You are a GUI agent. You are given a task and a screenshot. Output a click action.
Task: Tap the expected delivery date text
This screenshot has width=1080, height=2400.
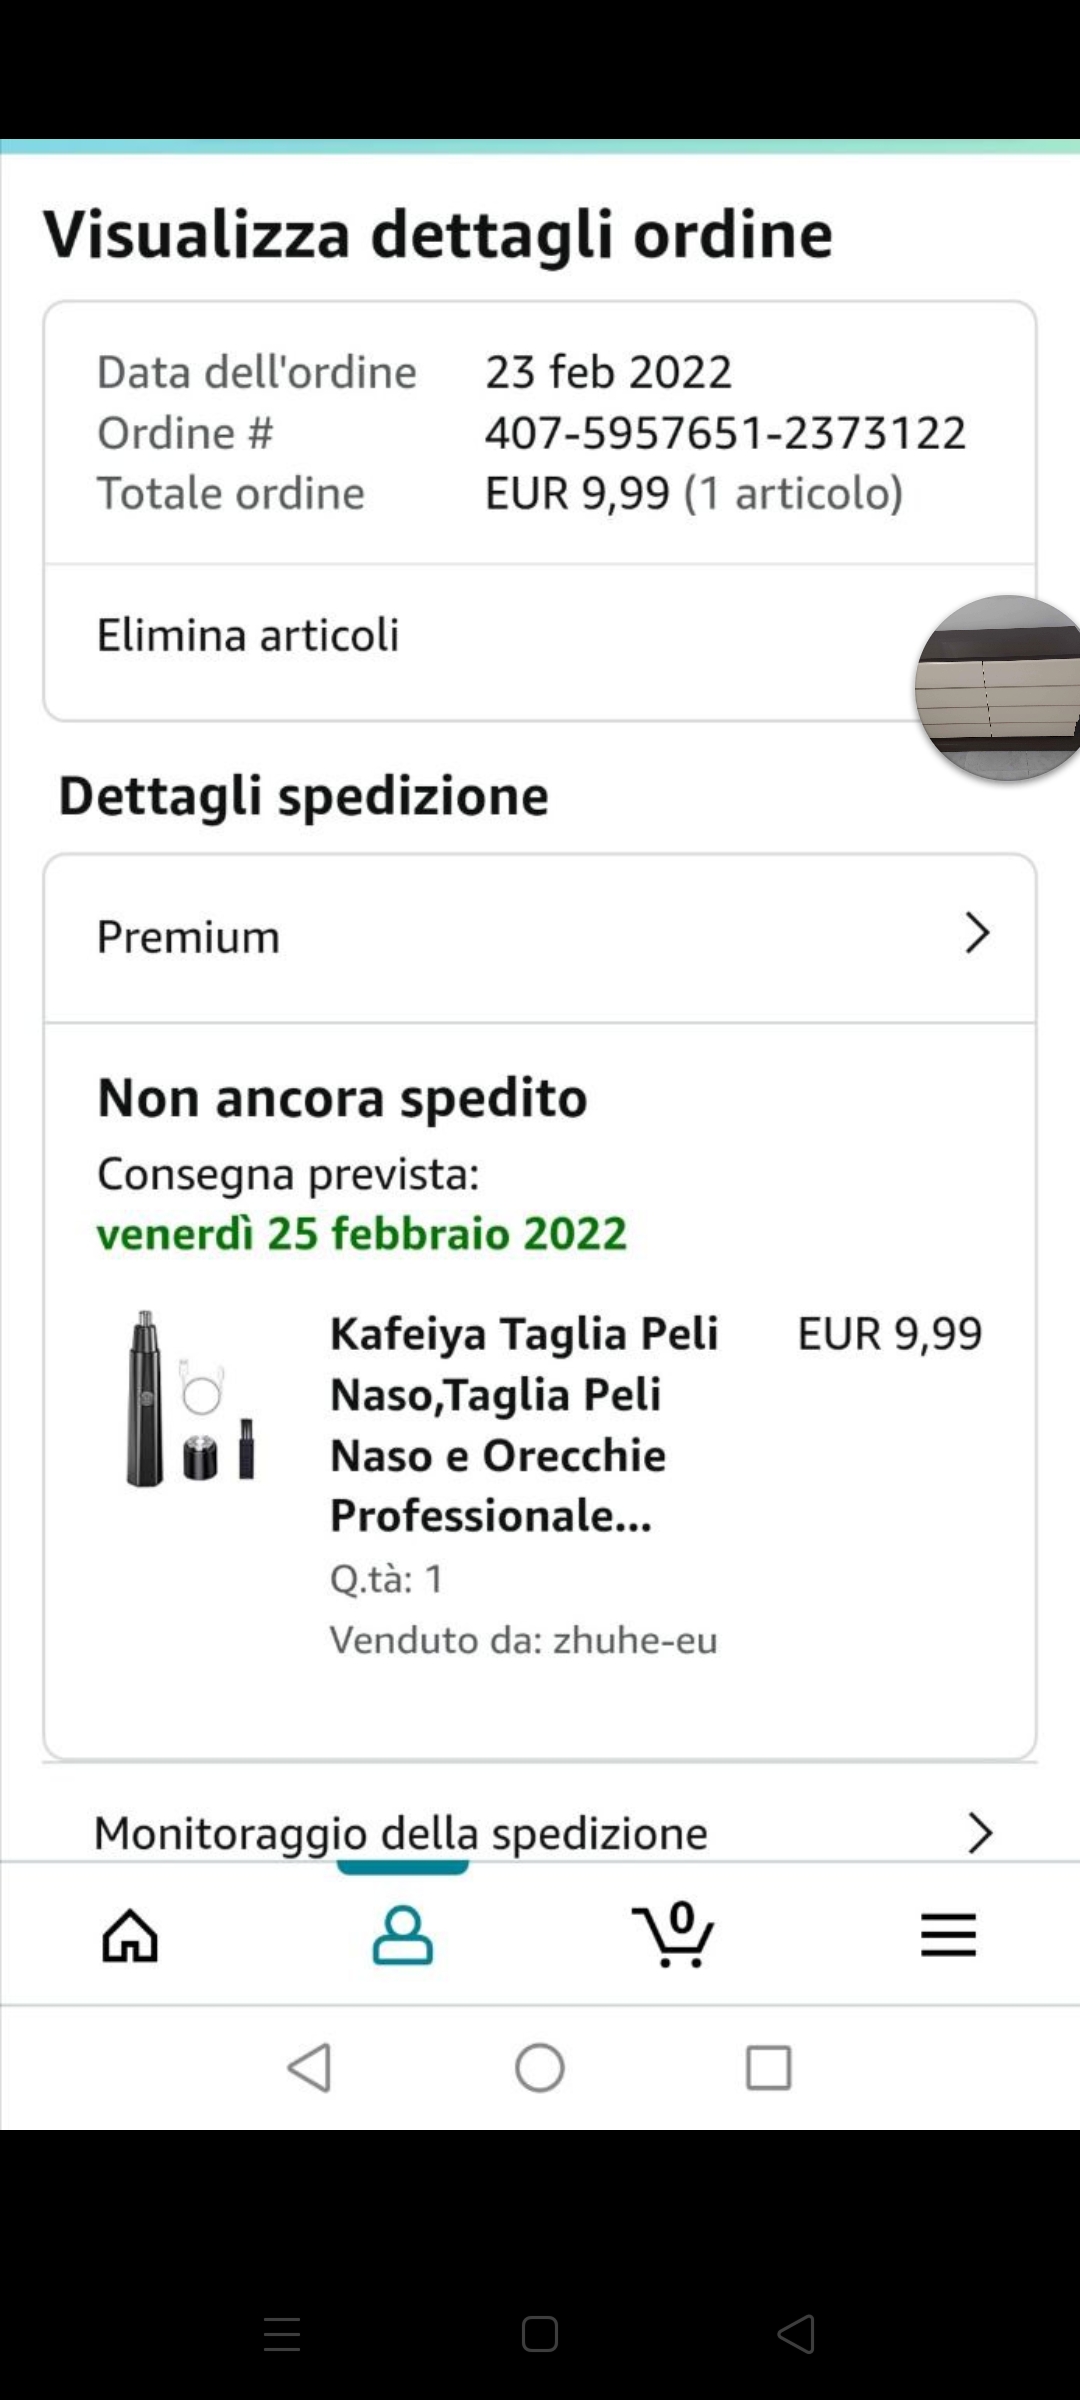[361, 1233]
